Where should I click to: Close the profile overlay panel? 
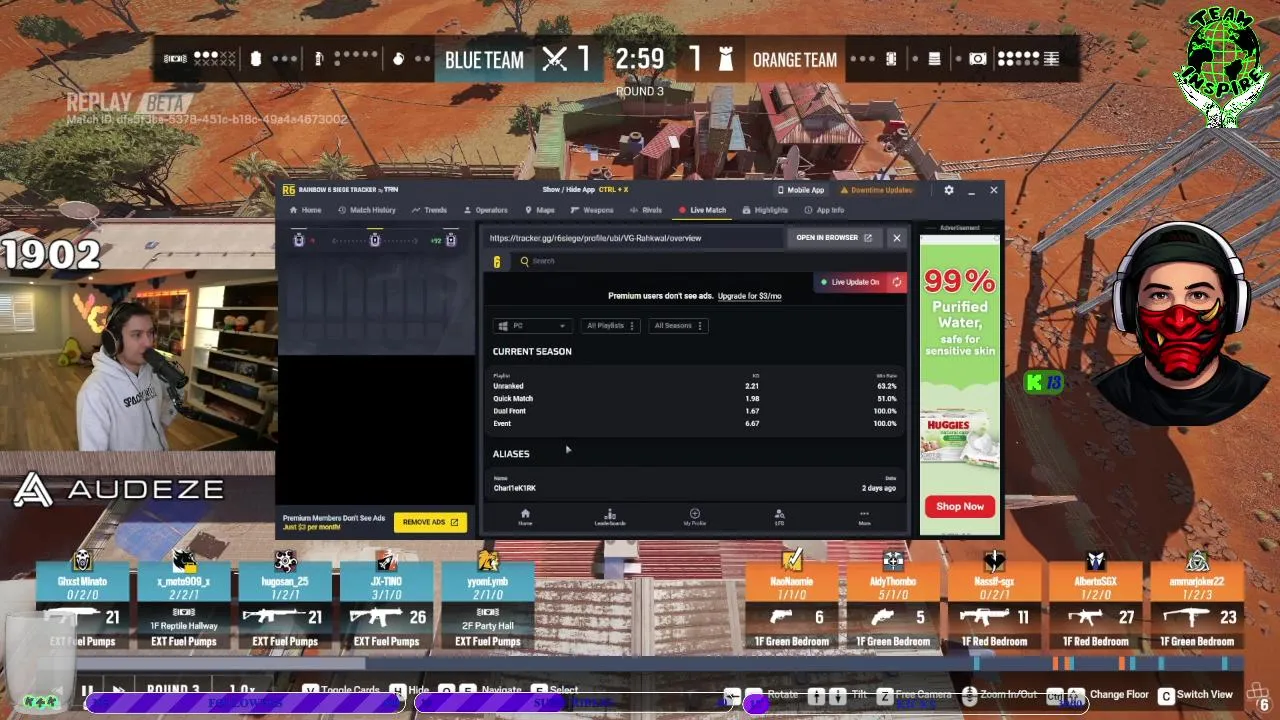[x=897, y=238]
